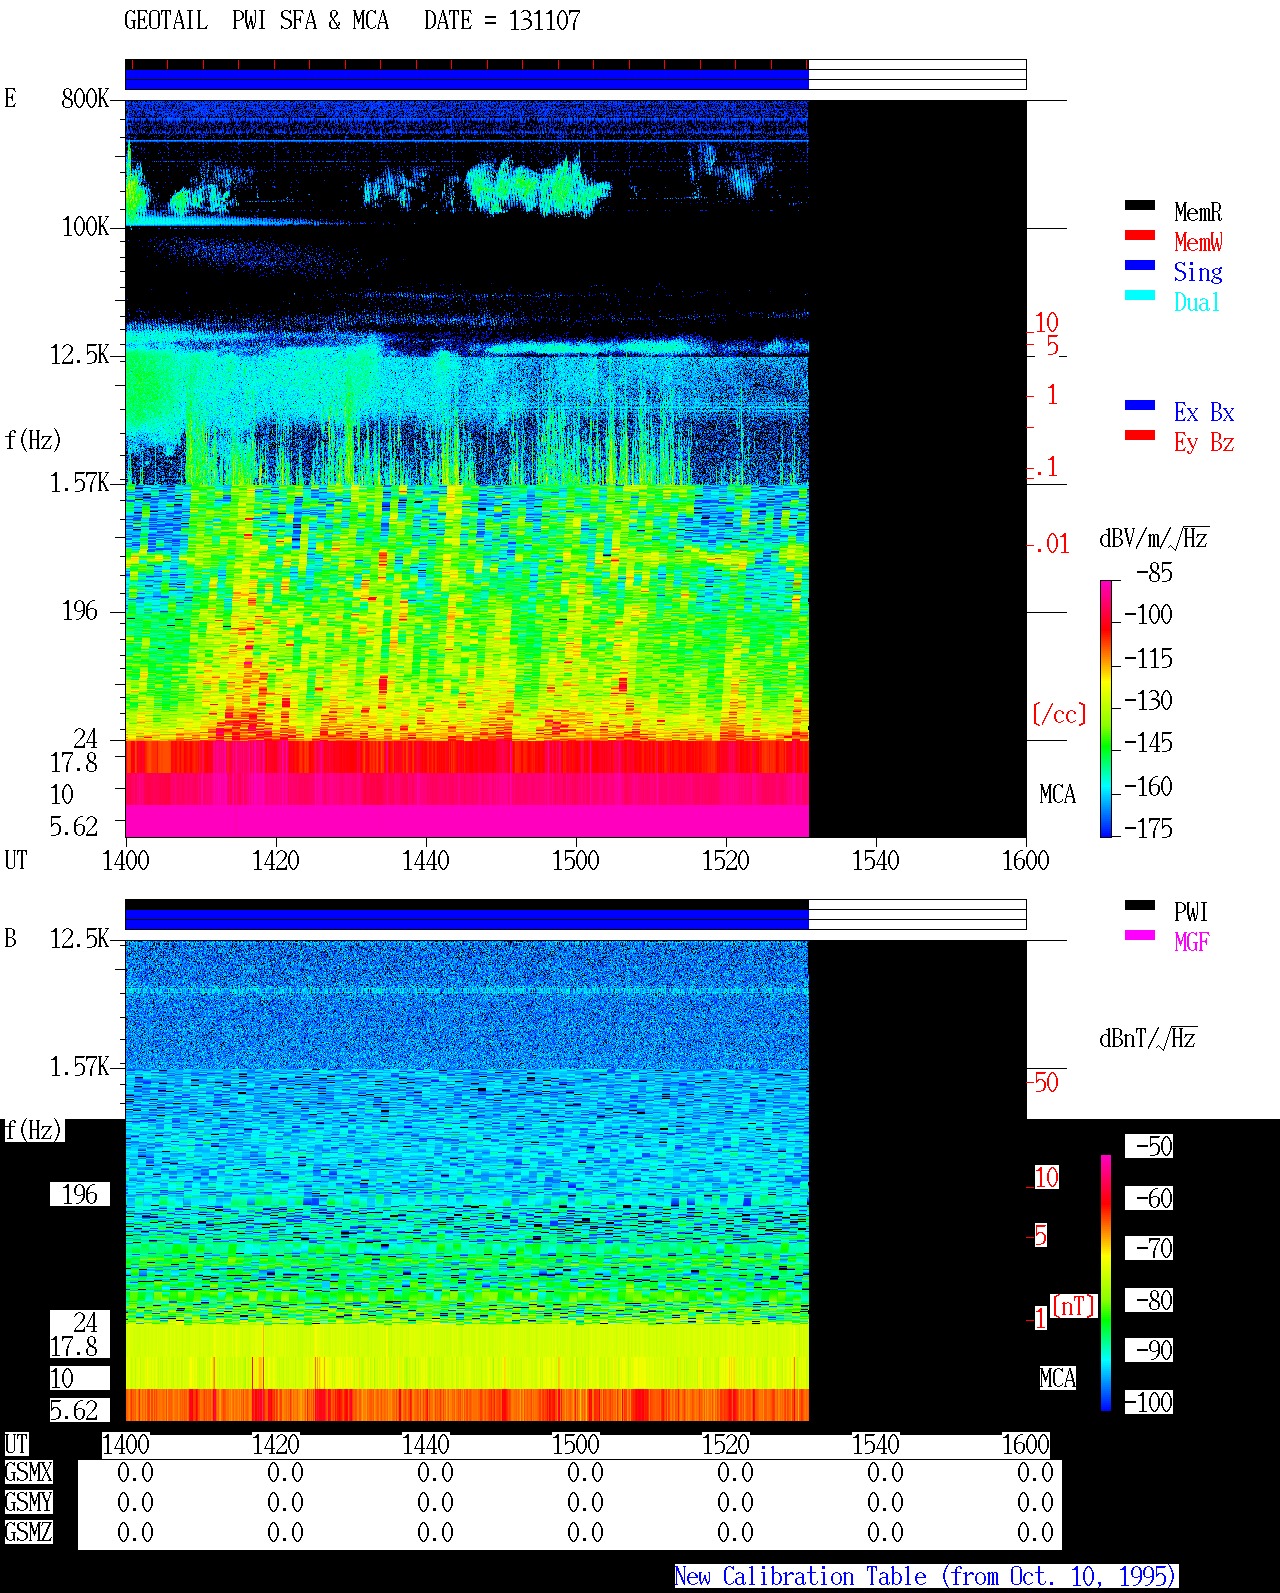Click the dBV/m/√Hz unit label
The image size is (1280, 1593).
pos(1154,538)
